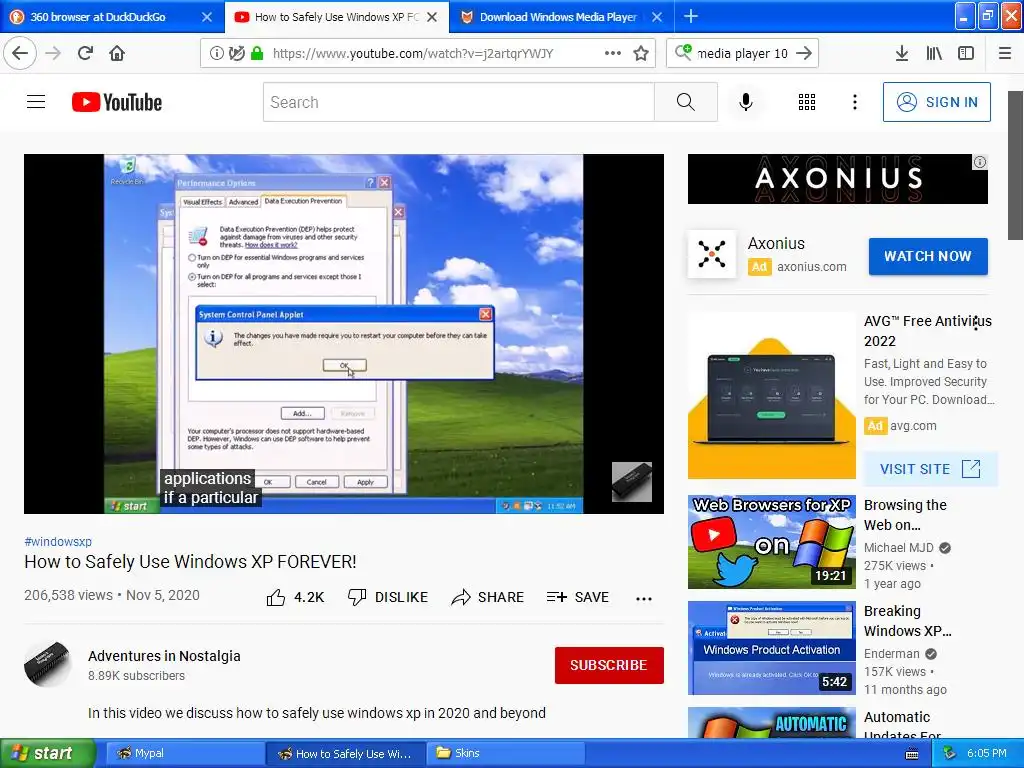Viewport: 1024px width, 768px height.
Task: Click the page vertical scrollbar thumb
Action: coord(1016,165)
